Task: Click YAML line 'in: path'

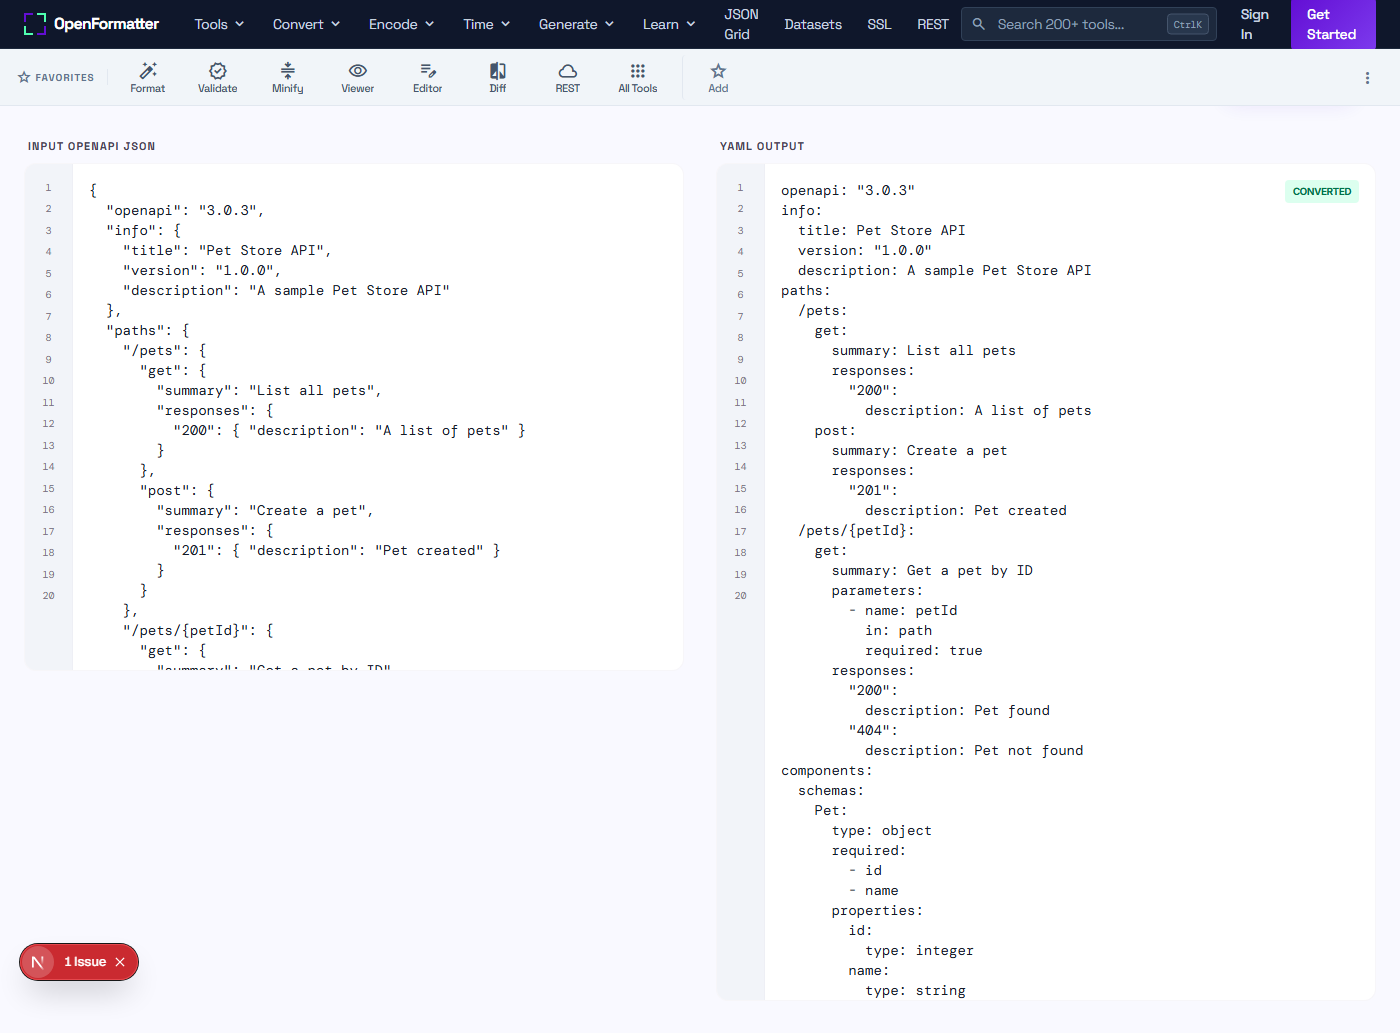Action: coord(899,631)
